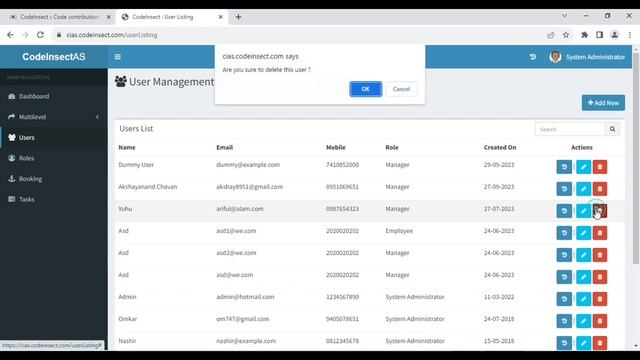Open Booking in the sidebar
Viewport: 640px width, 360px height.
[x=54, y=179]
